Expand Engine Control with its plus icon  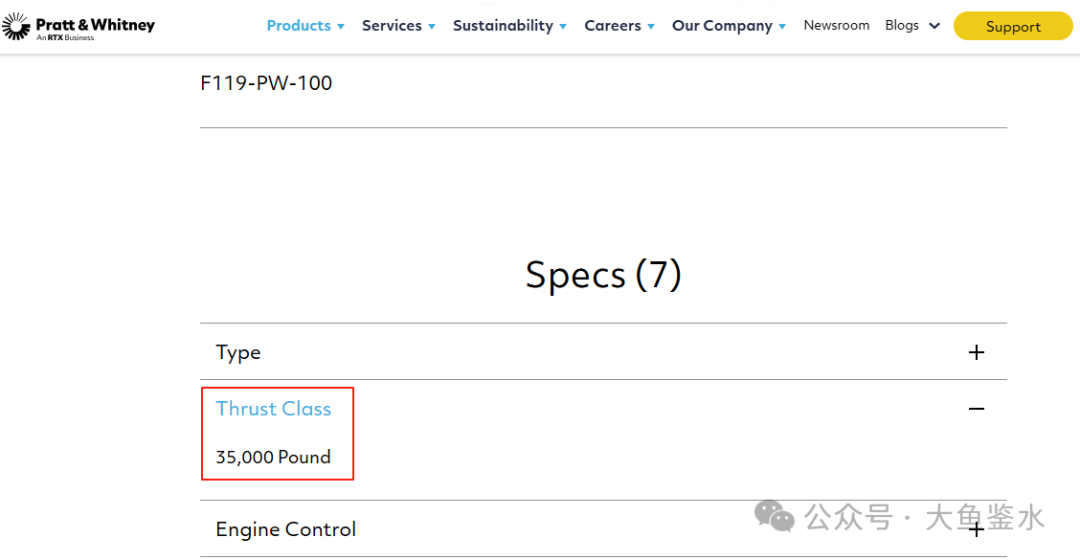[x=976, y=529]
